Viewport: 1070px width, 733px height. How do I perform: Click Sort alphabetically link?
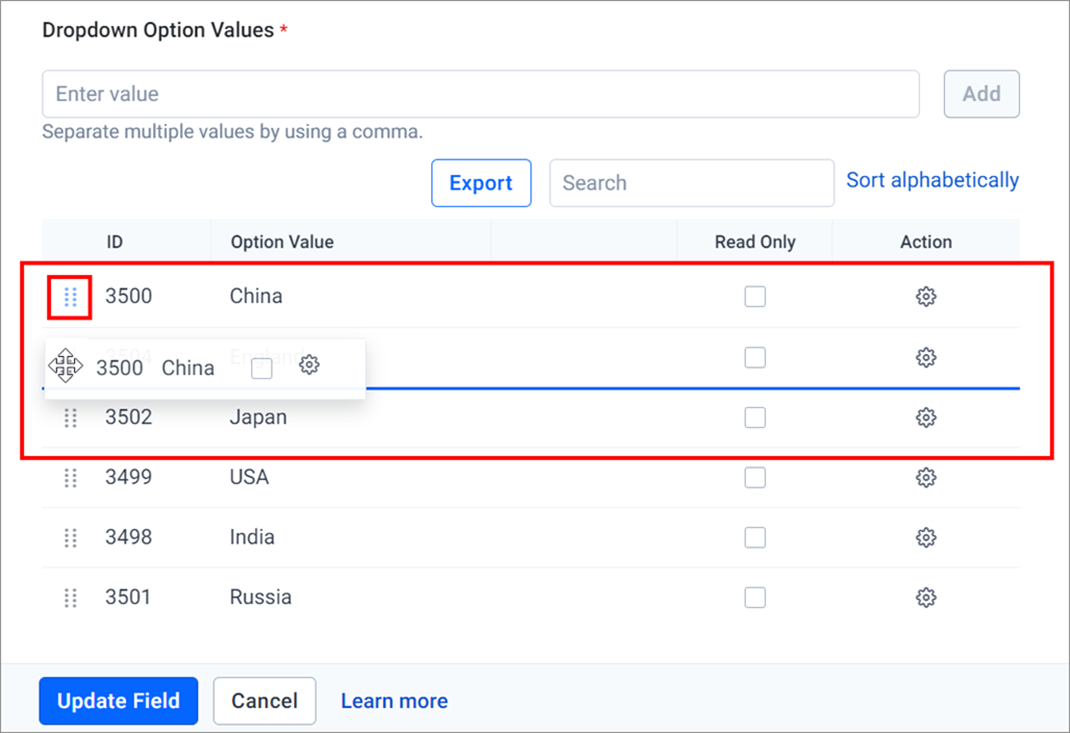pos(932,180)
